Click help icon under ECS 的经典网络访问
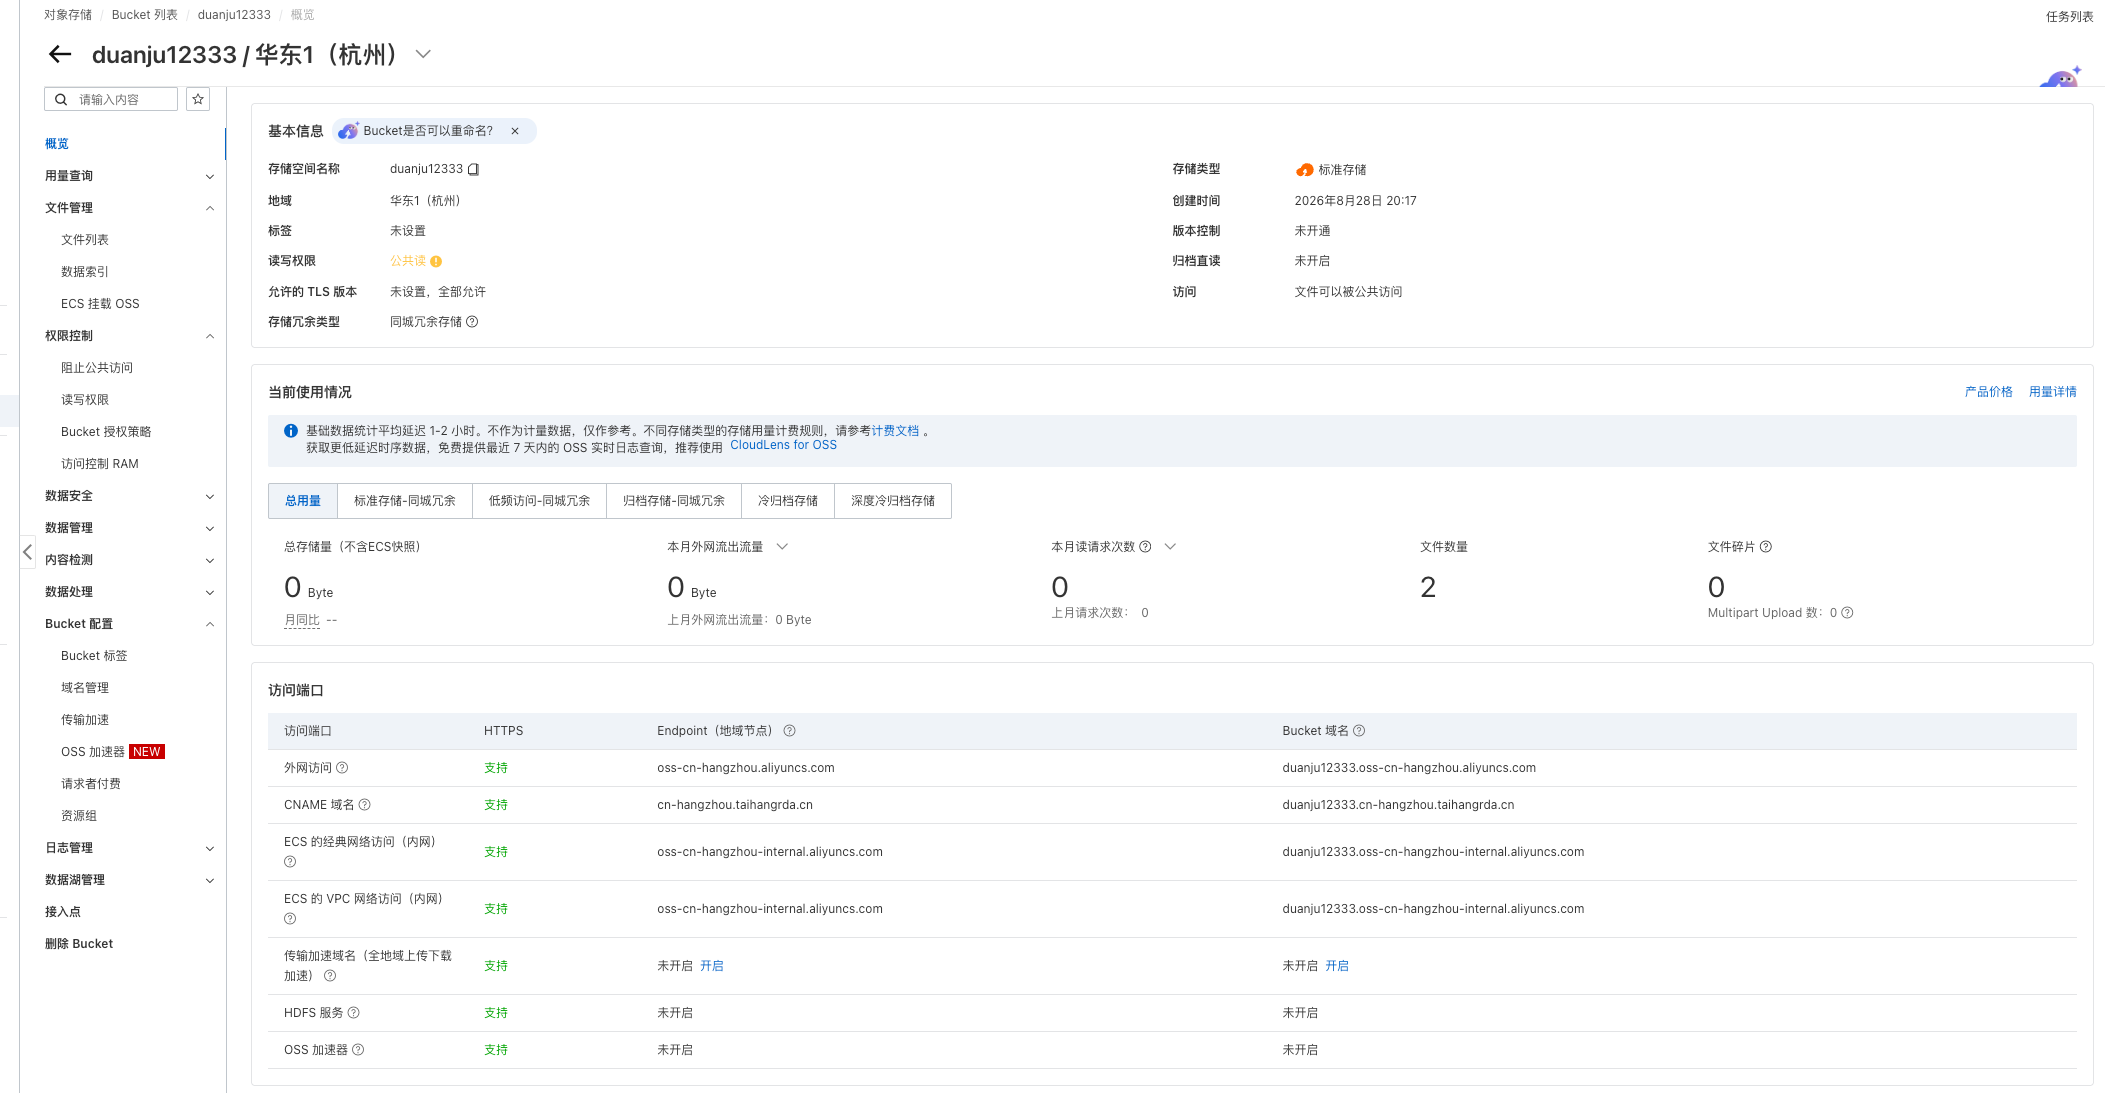This screenshot has height=1093, width=2105. click(x=290, y=862)
